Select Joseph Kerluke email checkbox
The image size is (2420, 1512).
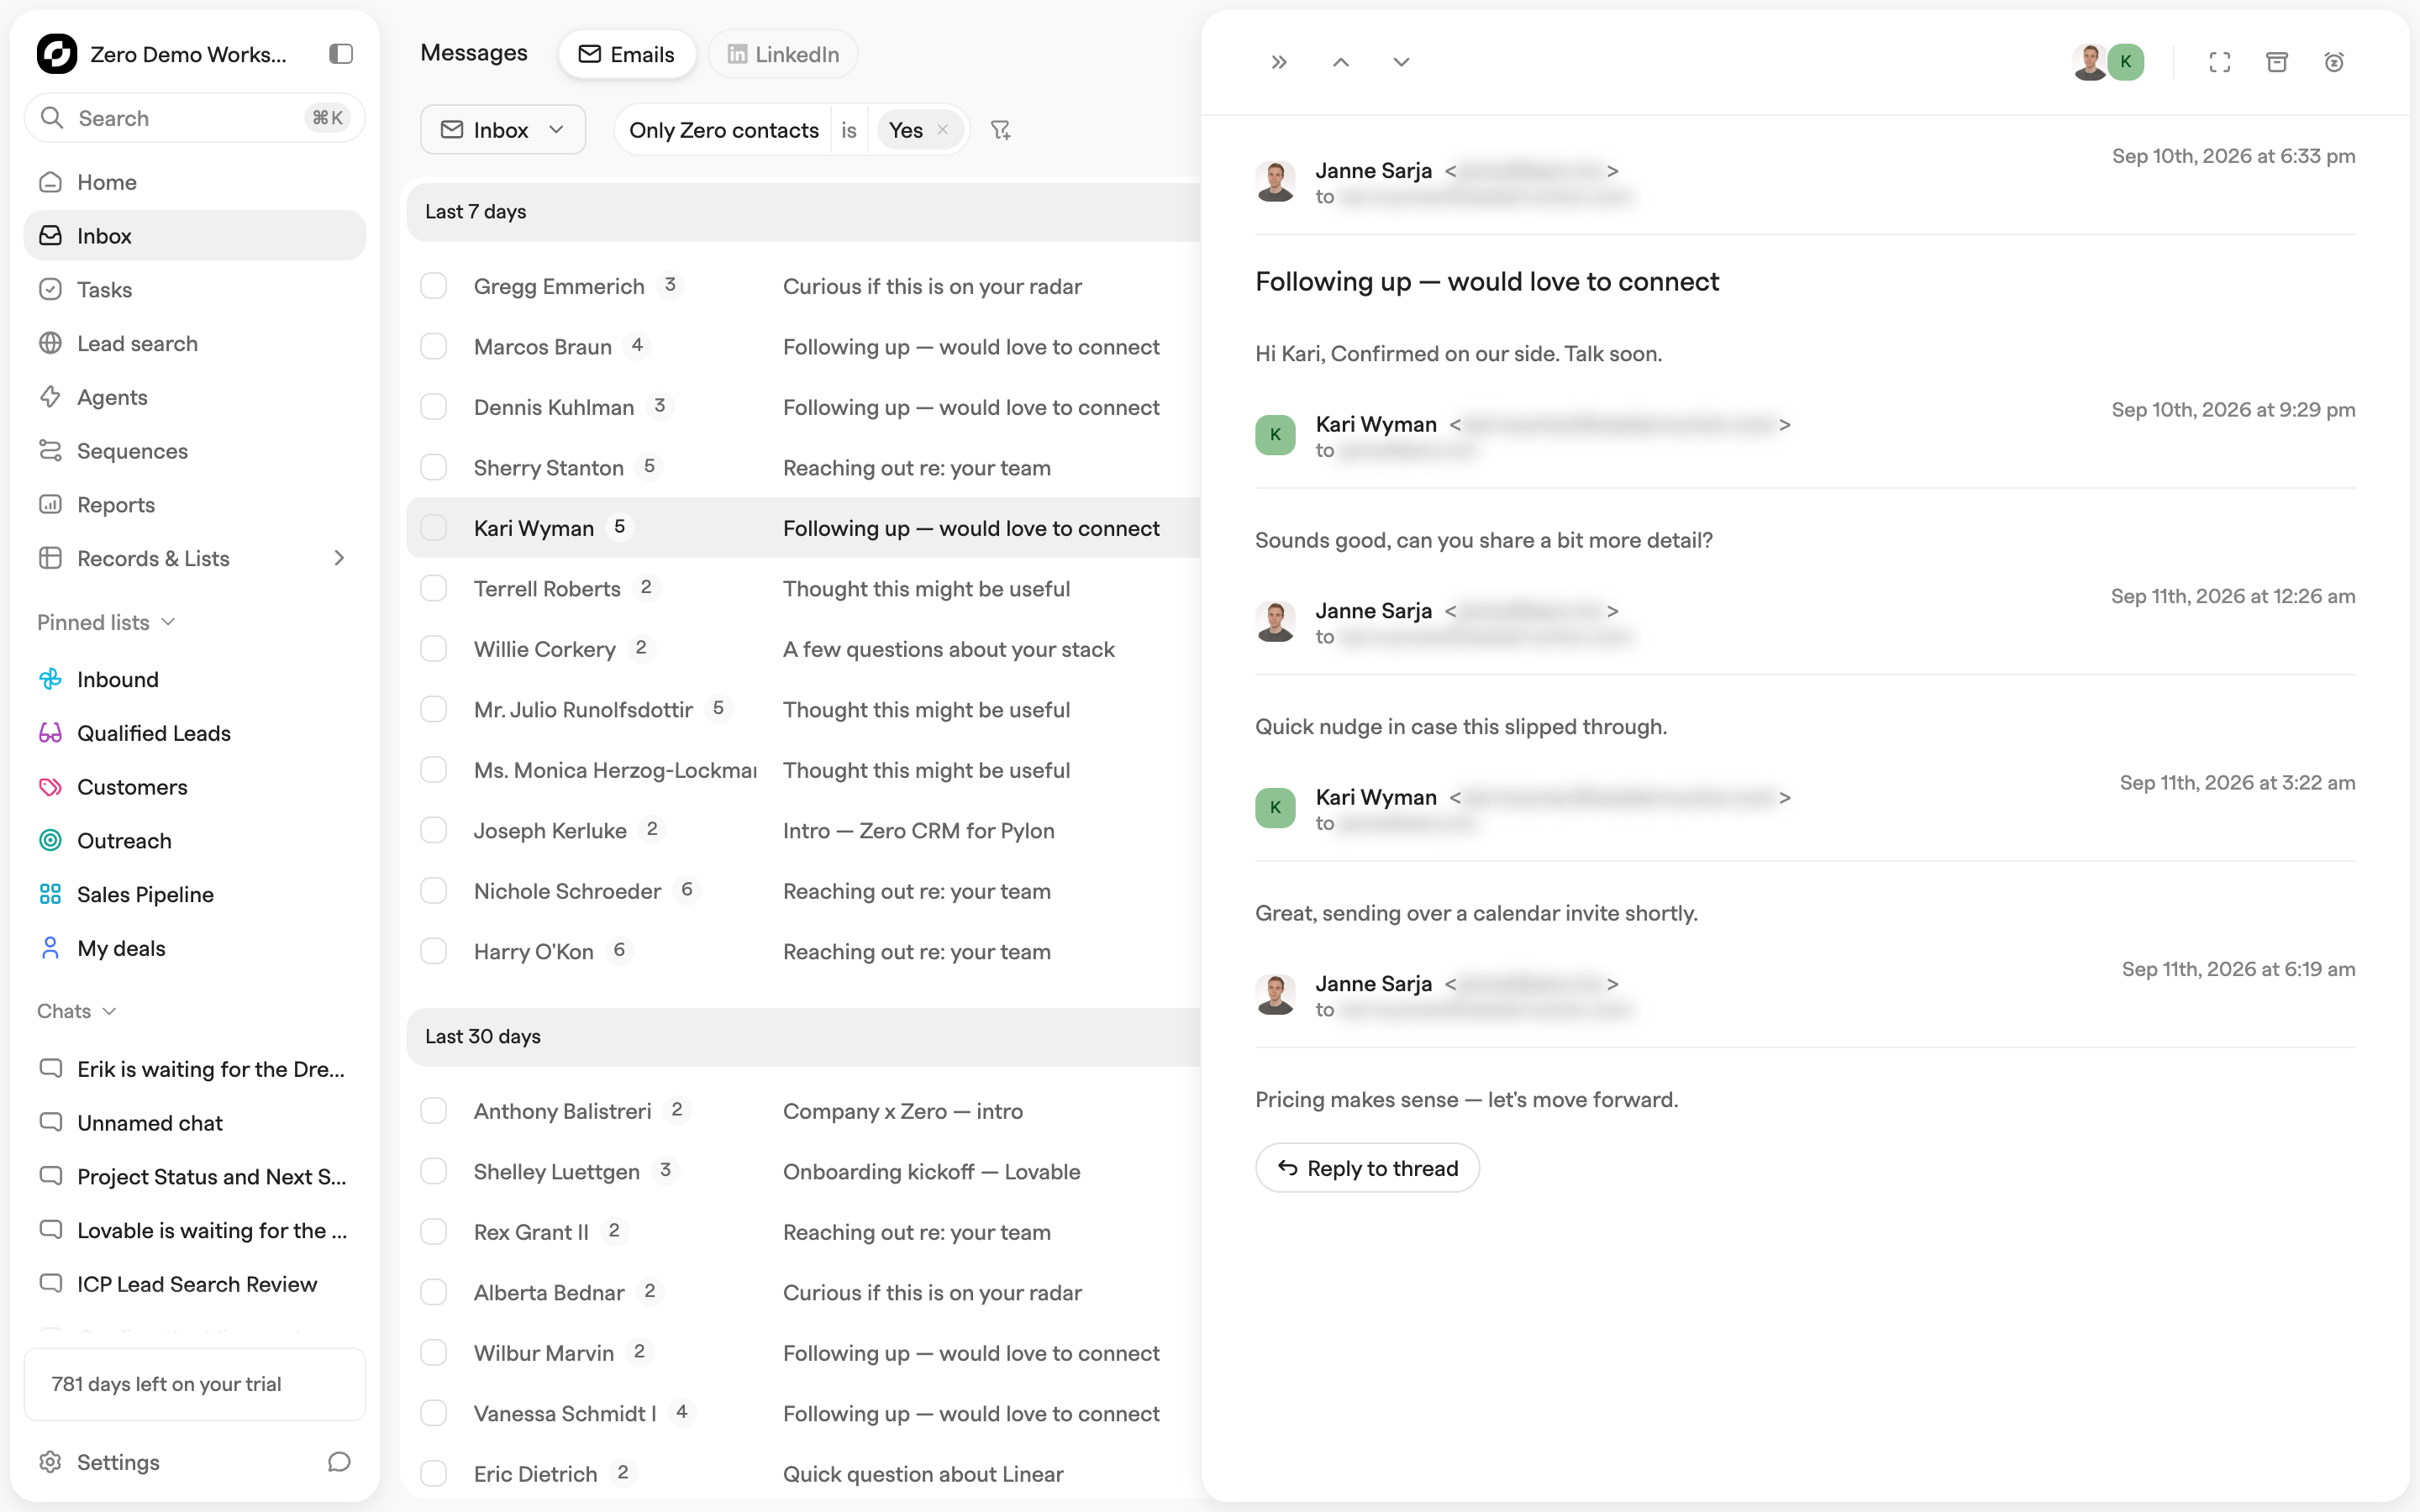[434, 831]
